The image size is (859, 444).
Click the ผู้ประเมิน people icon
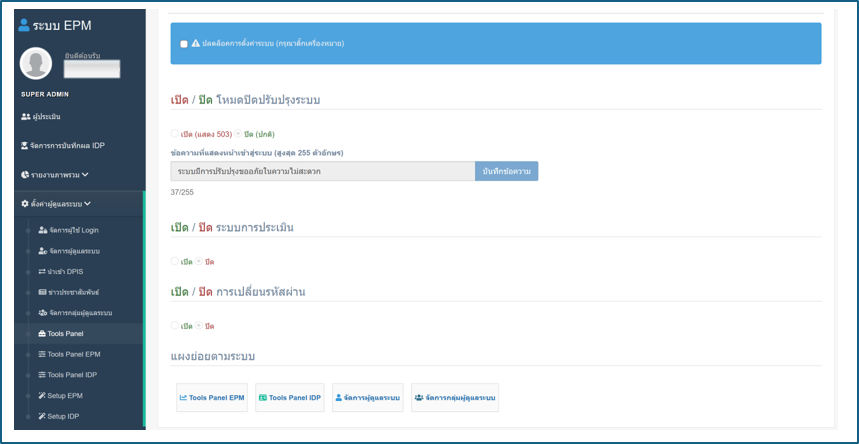(25, 117)
